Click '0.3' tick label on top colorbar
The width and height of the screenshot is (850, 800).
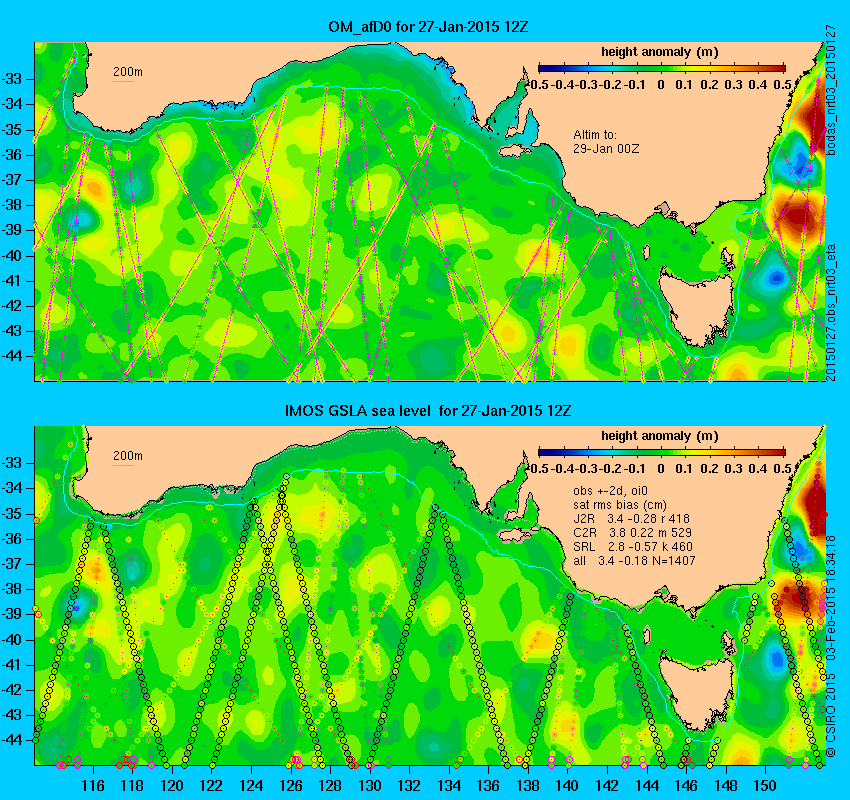[x=733, y=85]
